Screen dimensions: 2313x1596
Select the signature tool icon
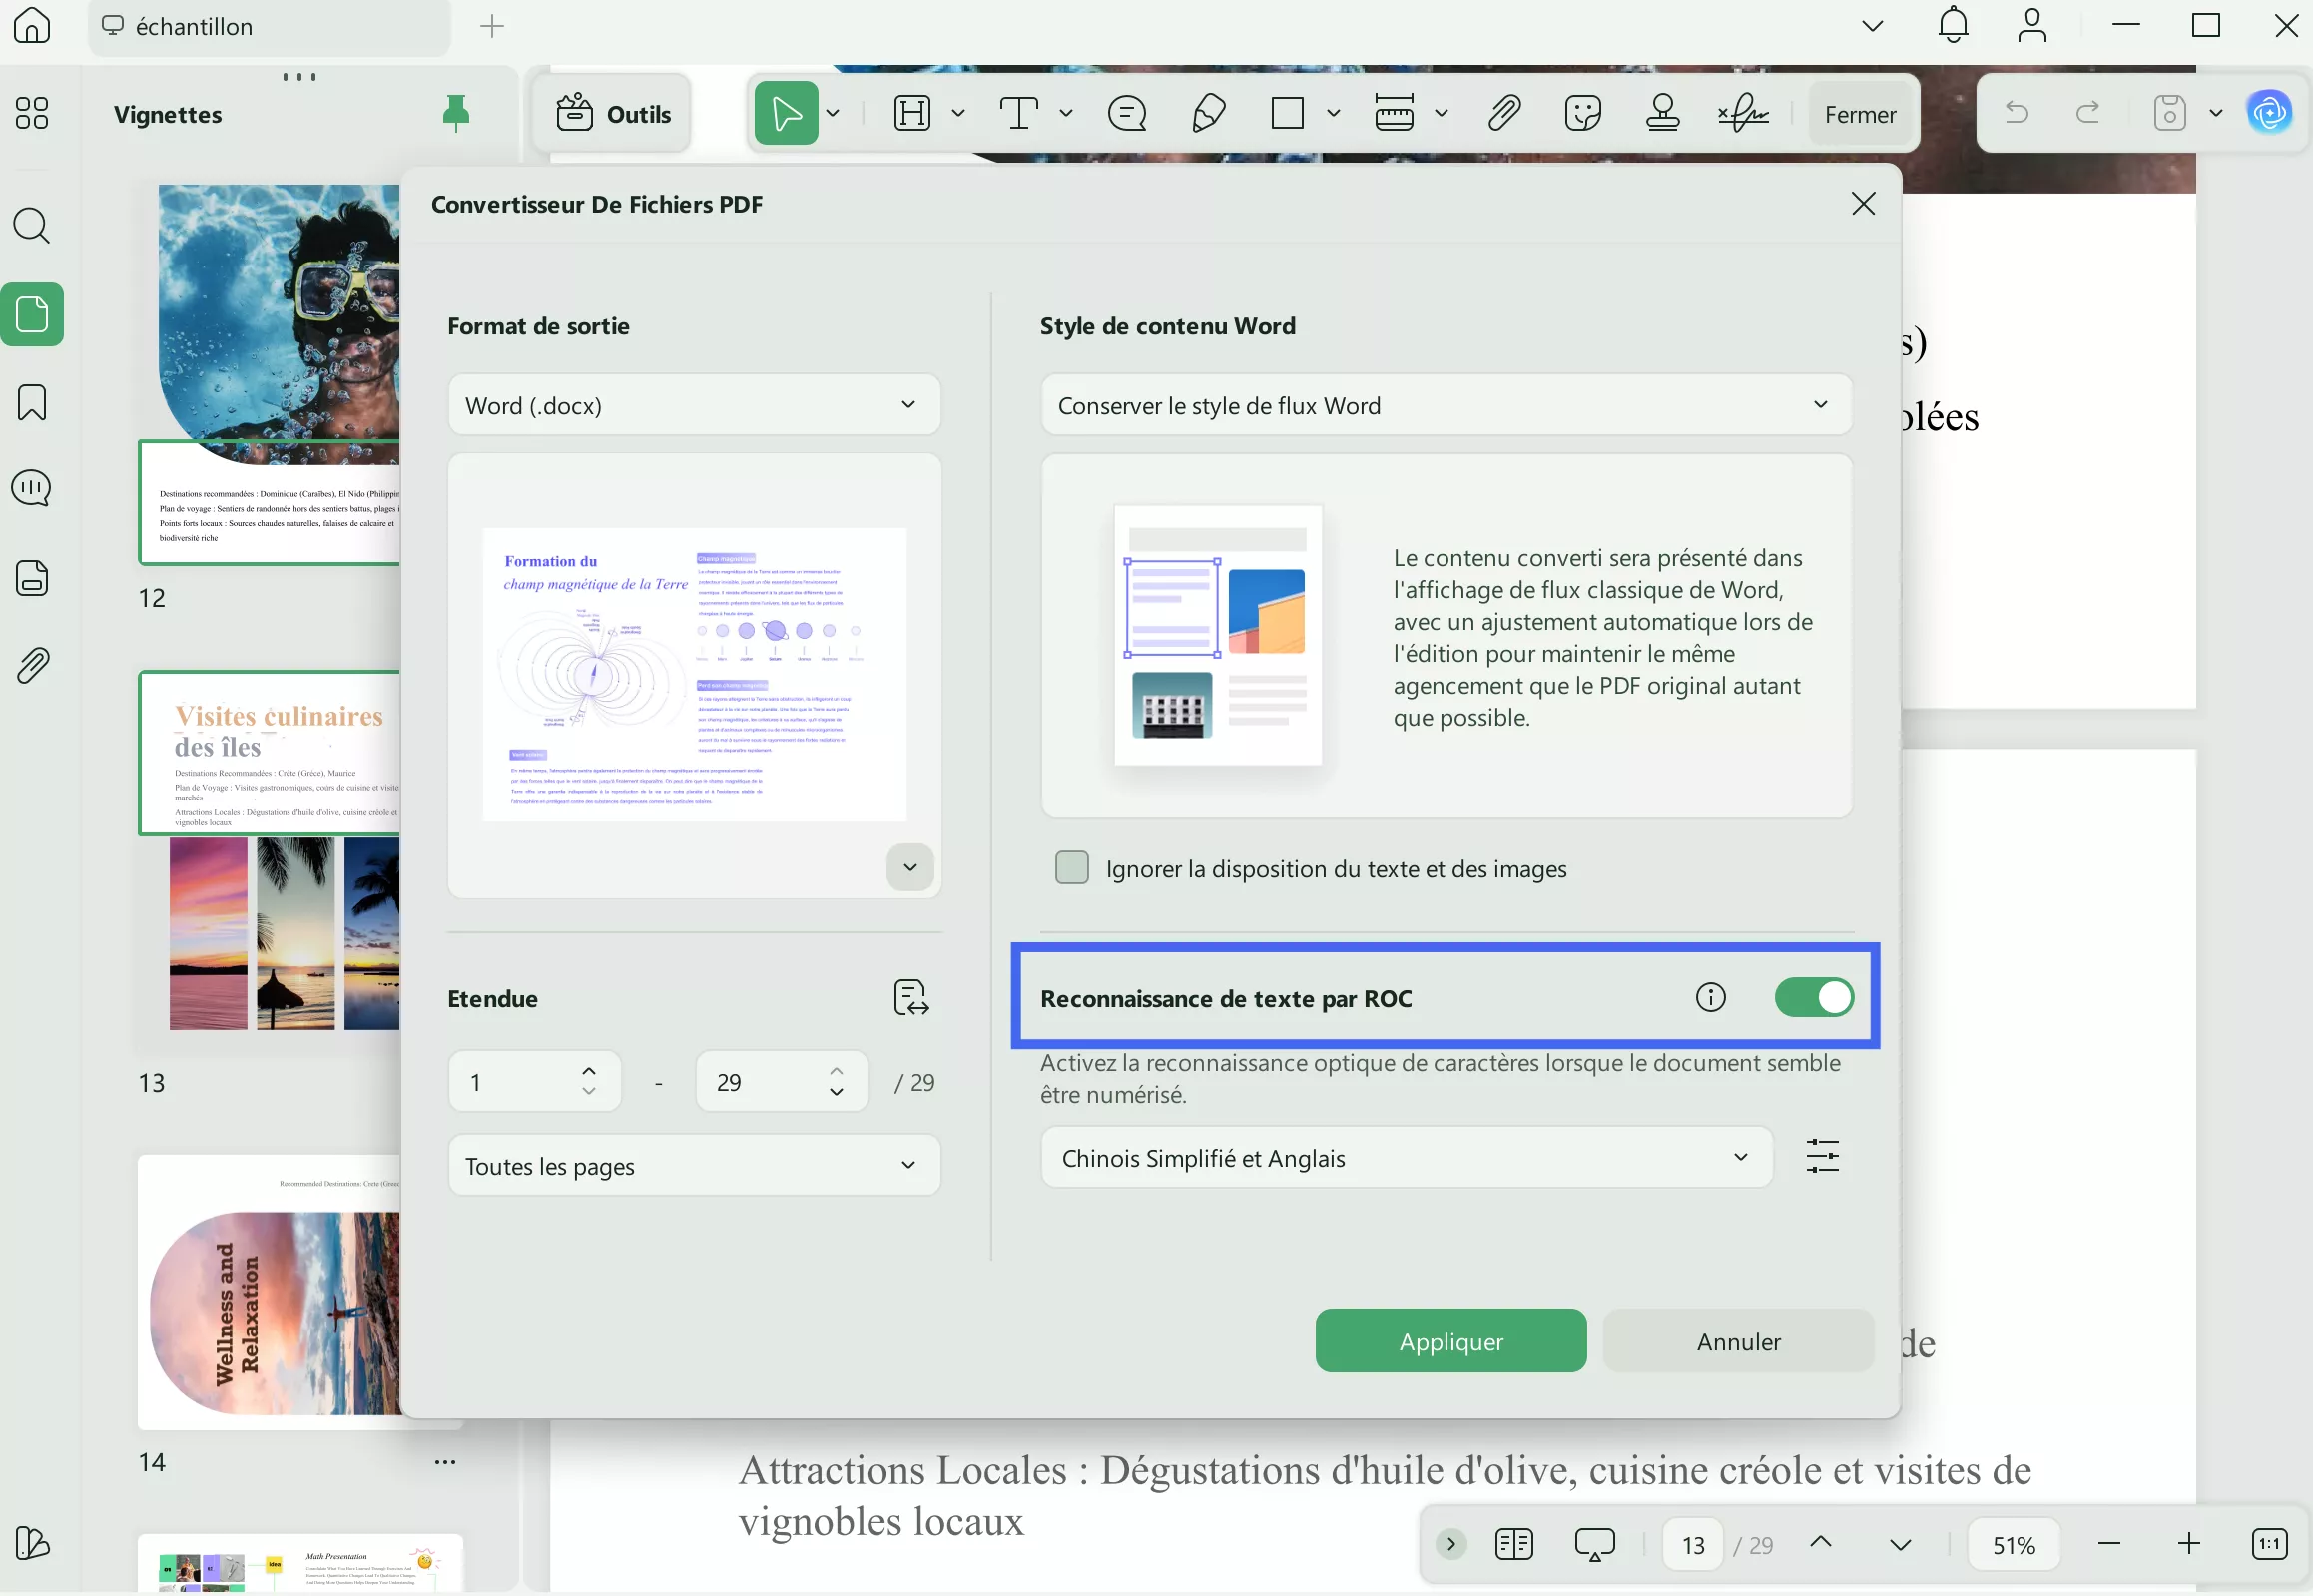click(1743, 113)
